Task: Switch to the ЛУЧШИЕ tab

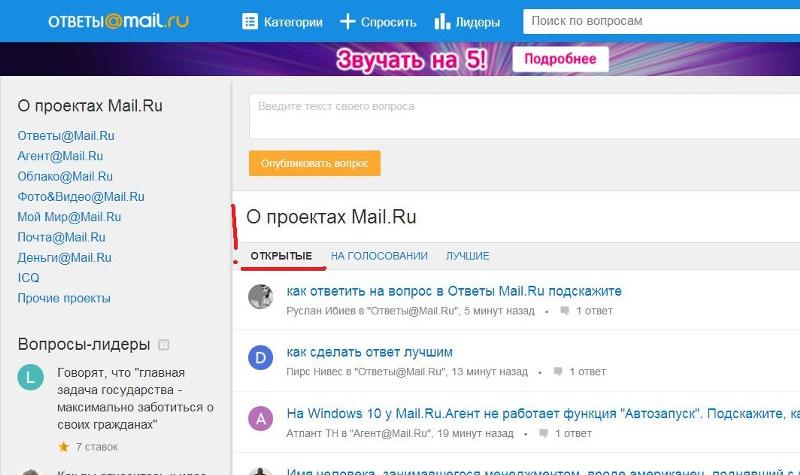Action: (468, 256)
